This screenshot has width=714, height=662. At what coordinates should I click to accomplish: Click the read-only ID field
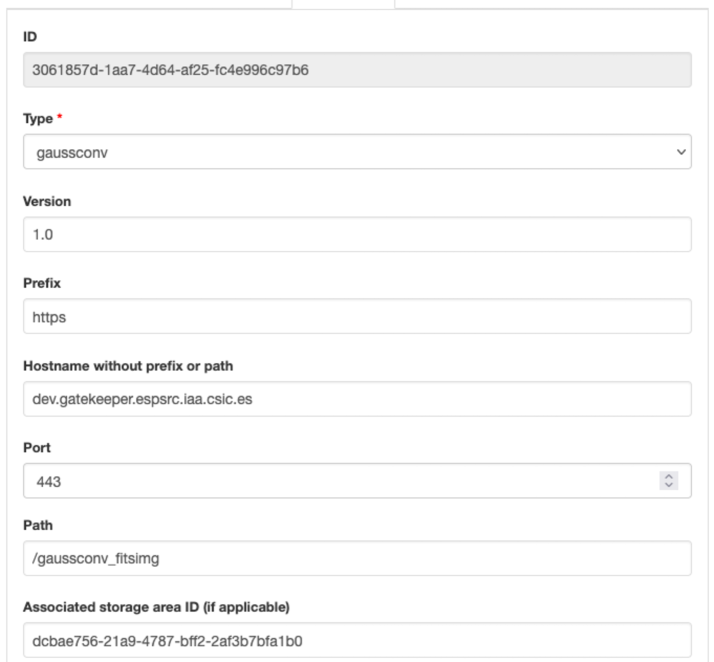(x=356, y=72)
